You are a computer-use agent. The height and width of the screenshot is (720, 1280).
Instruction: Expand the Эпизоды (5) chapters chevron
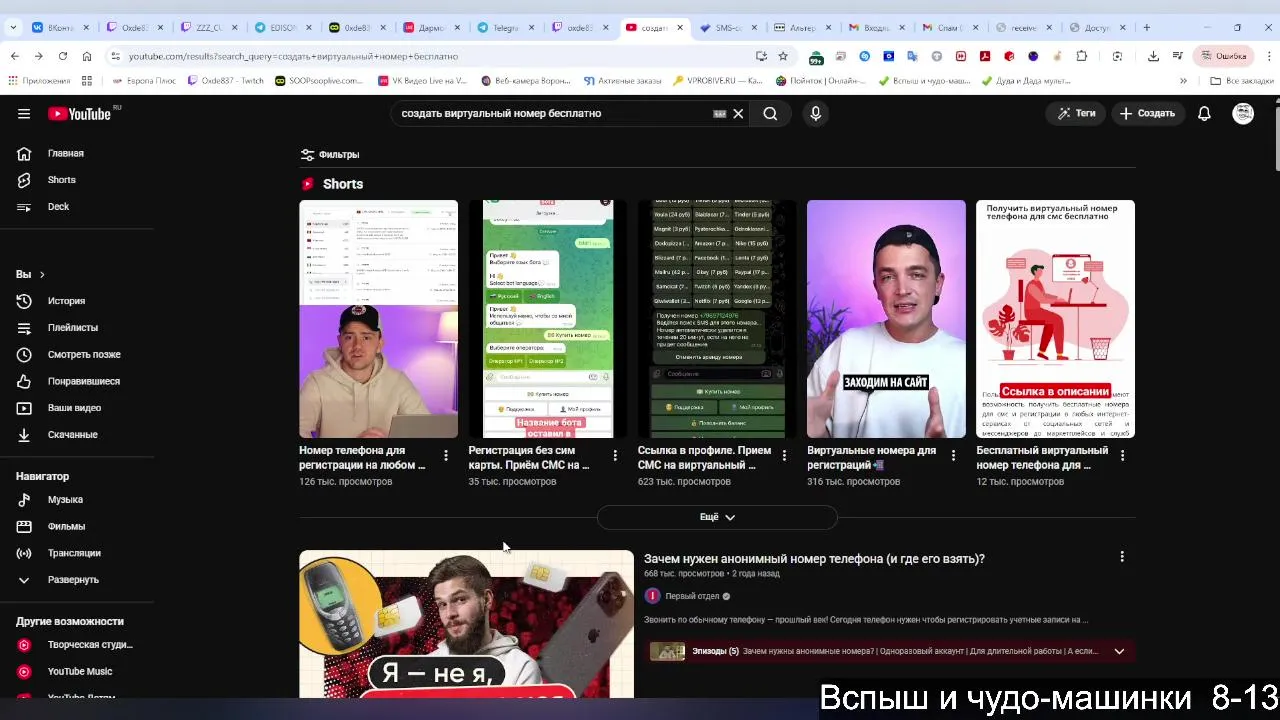(x=1119, y=651)
